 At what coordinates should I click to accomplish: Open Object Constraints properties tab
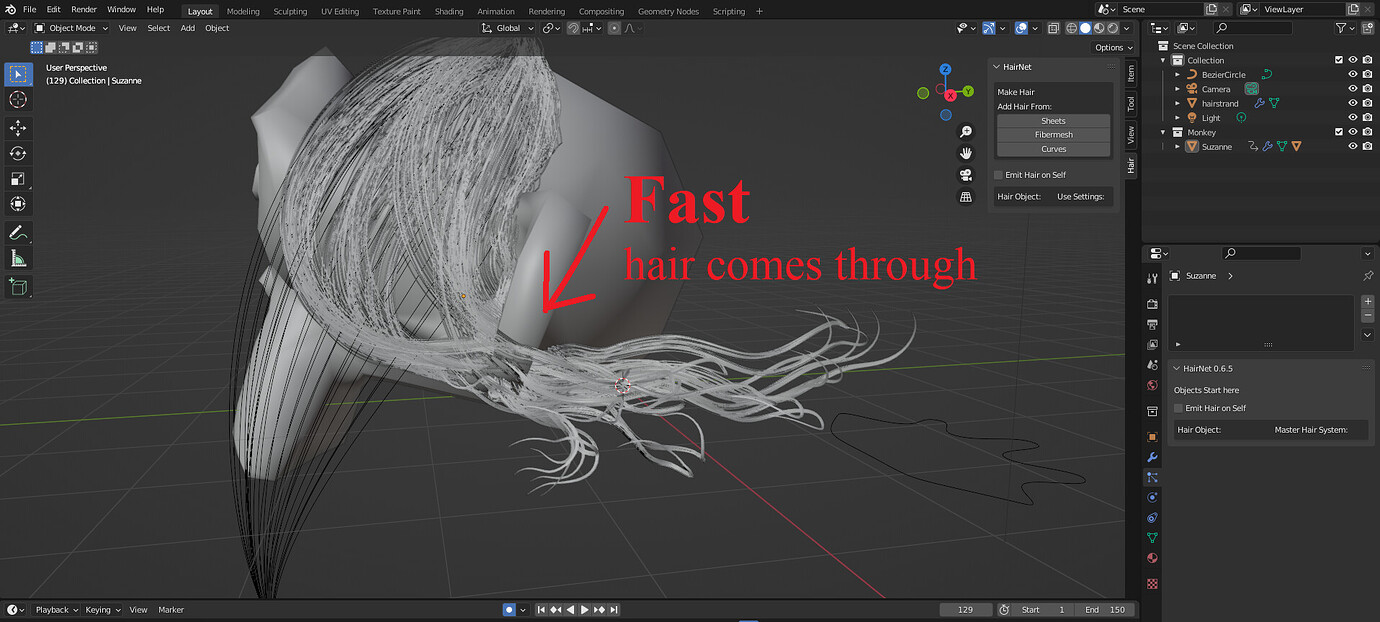click(x=1152, y=517)
